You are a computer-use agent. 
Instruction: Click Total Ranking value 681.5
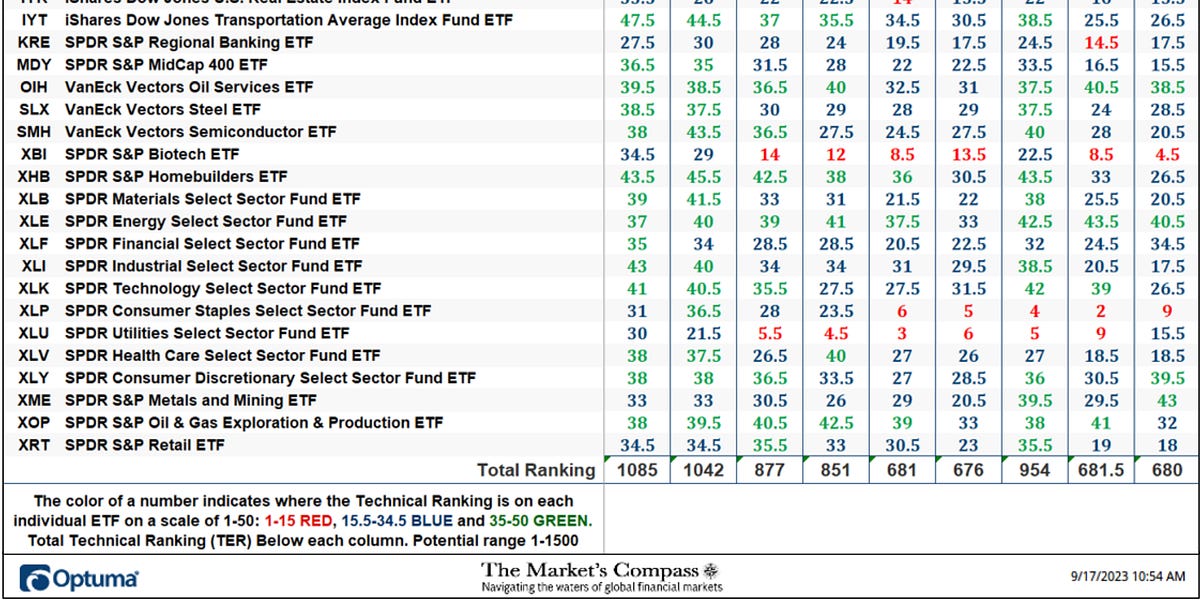pos(1100,470)
